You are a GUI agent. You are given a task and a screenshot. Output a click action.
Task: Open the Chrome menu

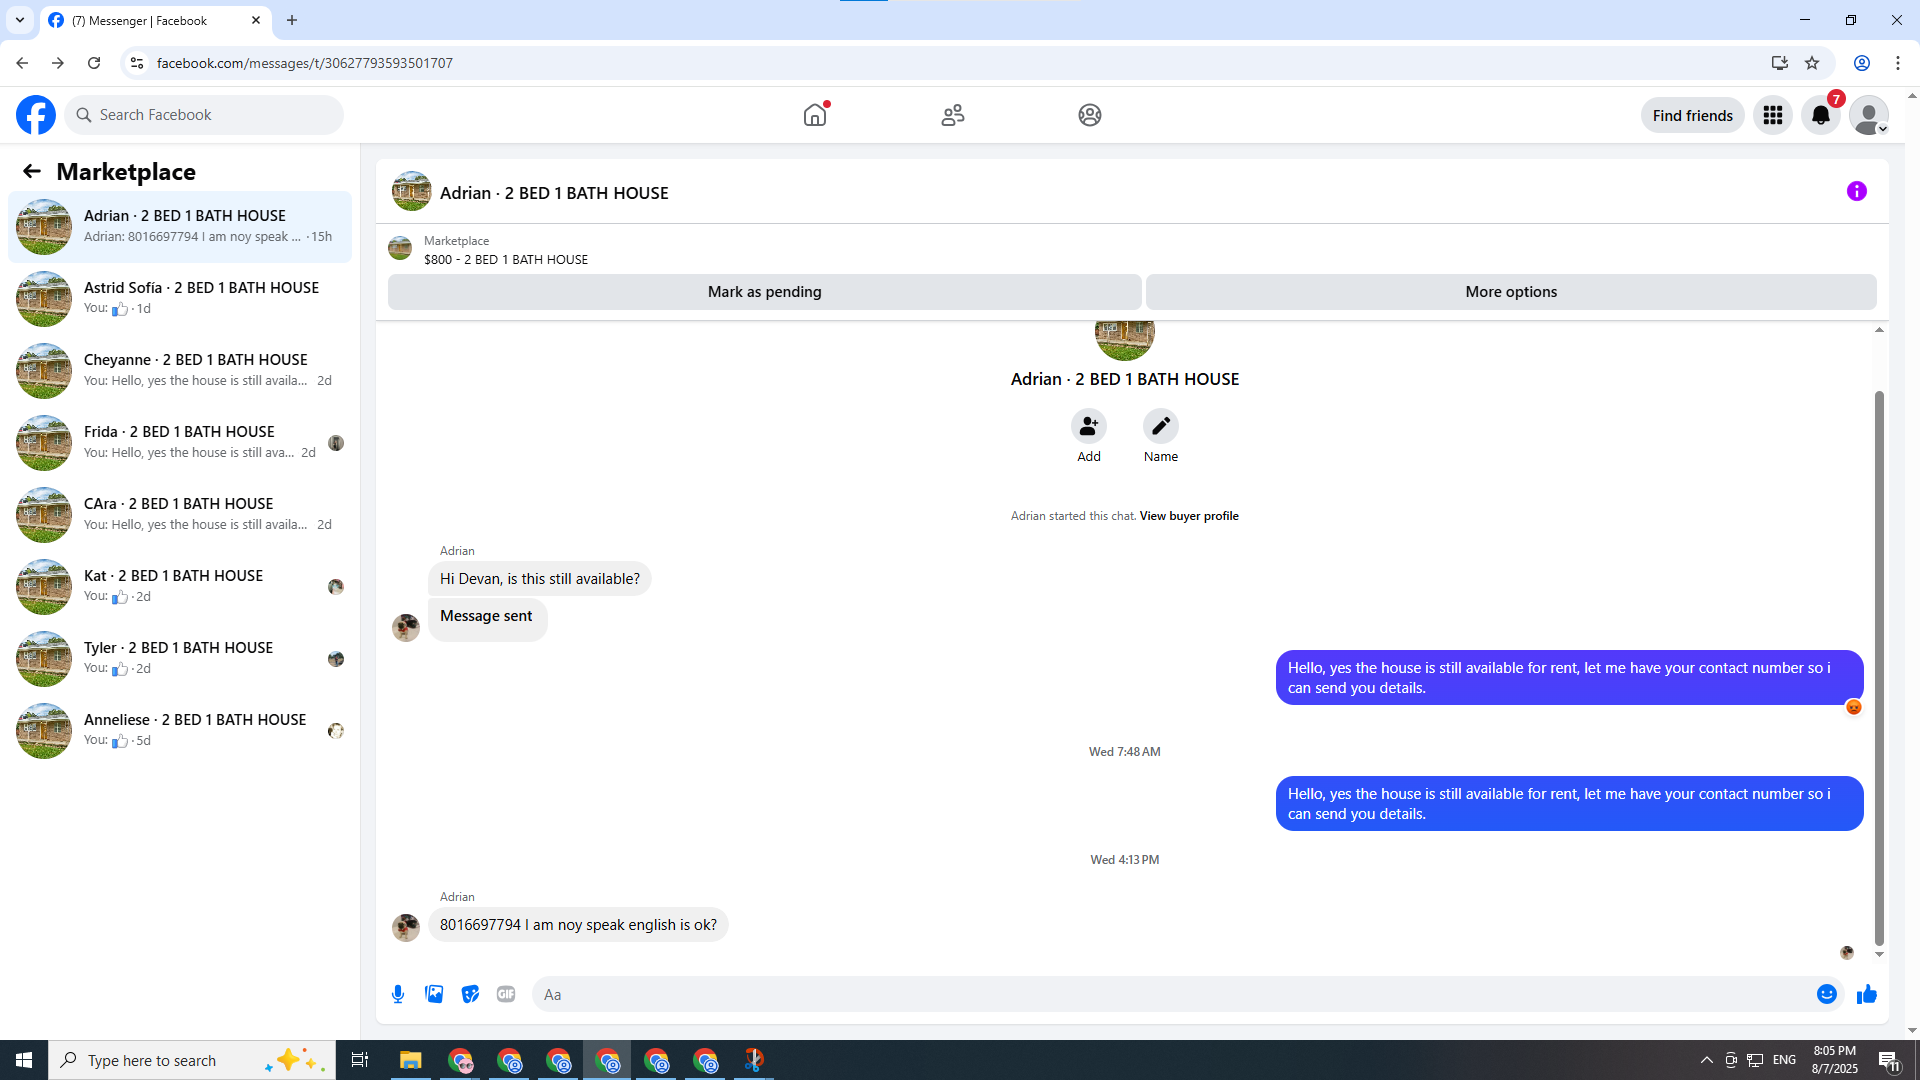tap(1898, 63)
